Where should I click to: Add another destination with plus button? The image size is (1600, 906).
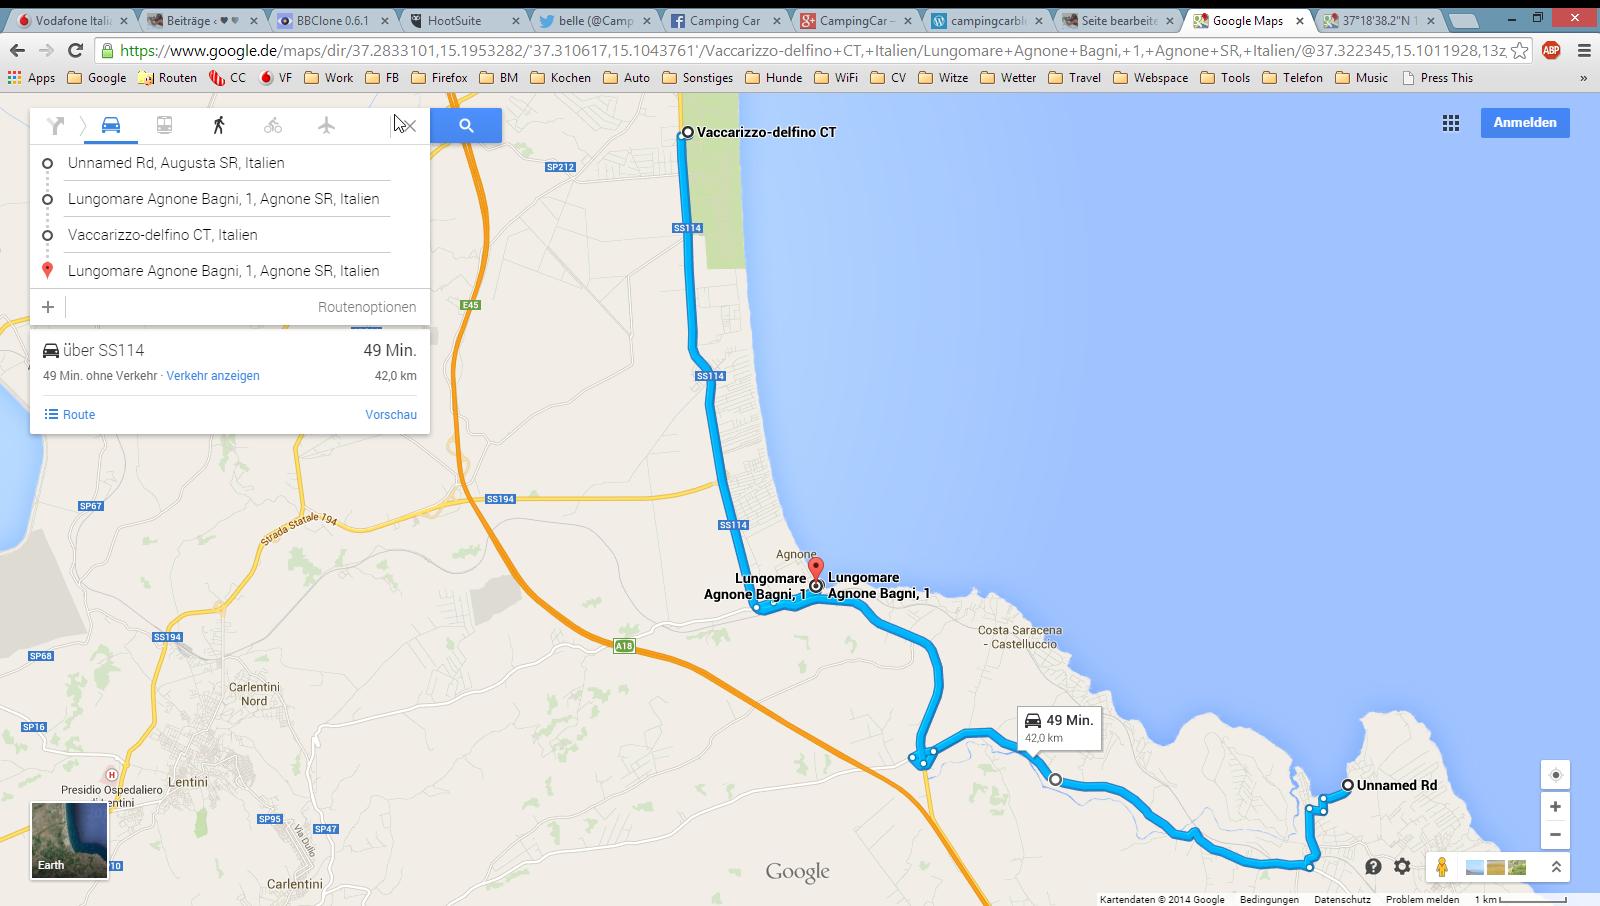point(48,307)
